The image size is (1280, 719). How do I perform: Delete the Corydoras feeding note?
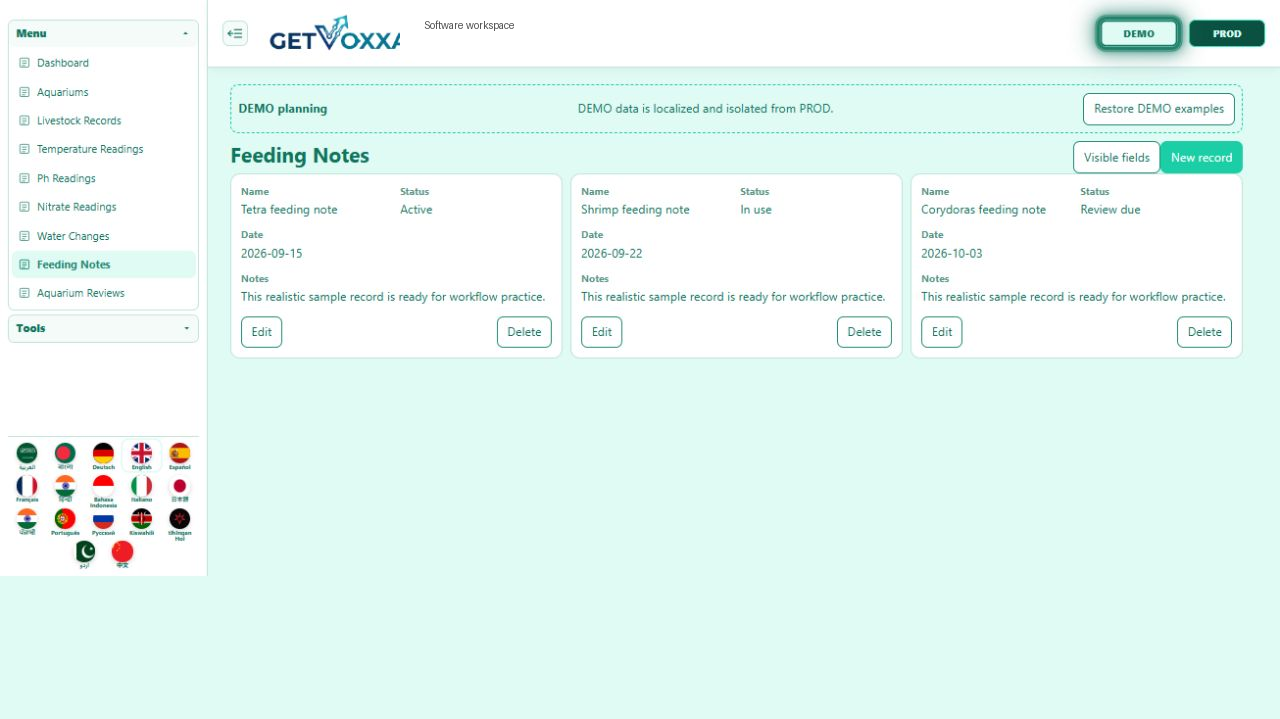coord(1205,332)
